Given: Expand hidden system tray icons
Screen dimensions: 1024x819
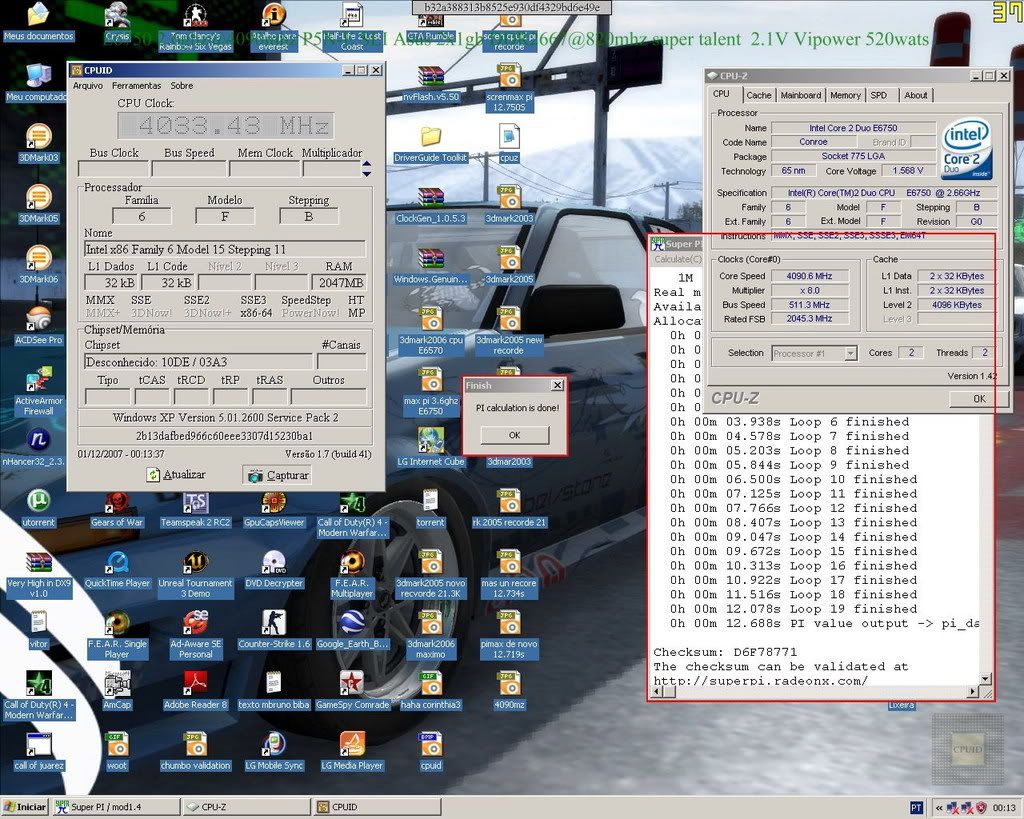Looking at the screenshot, I should [x=940, y=808].
